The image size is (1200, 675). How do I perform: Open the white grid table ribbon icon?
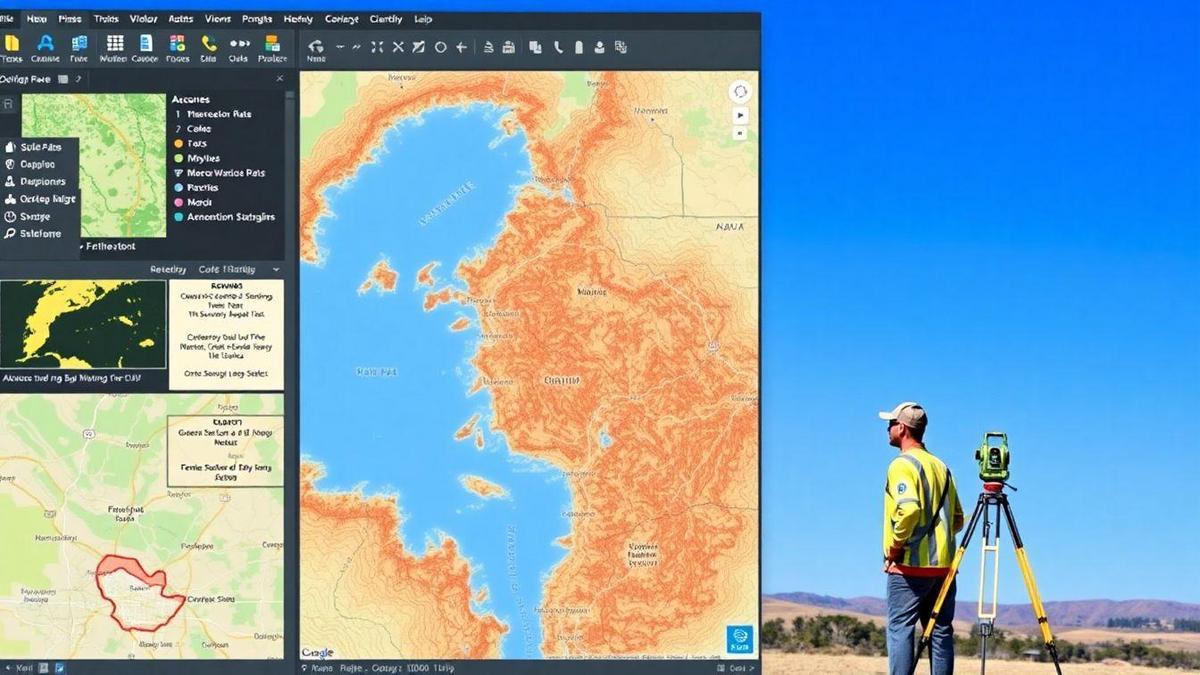pos(115,43)
